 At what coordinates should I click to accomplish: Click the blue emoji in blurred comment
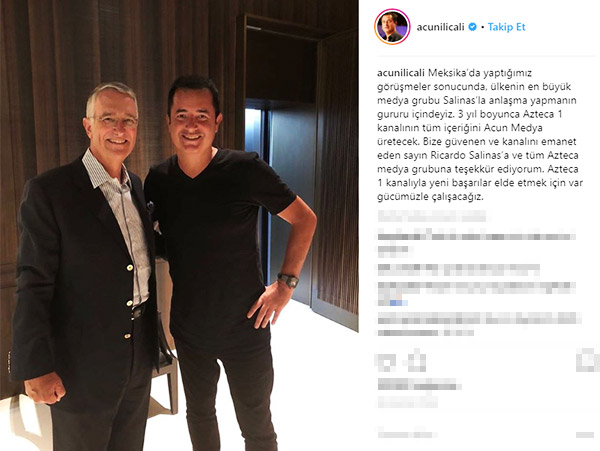click(x=398, y=303)
